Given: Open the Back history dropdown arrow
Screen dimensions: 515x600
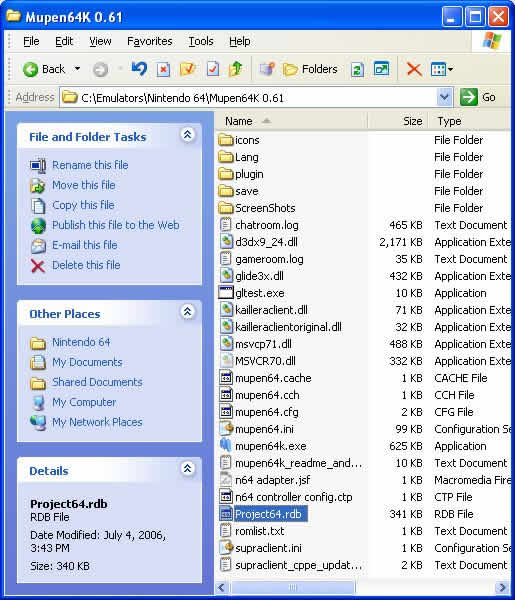Looking at the screenshot, I should [77, 69].
